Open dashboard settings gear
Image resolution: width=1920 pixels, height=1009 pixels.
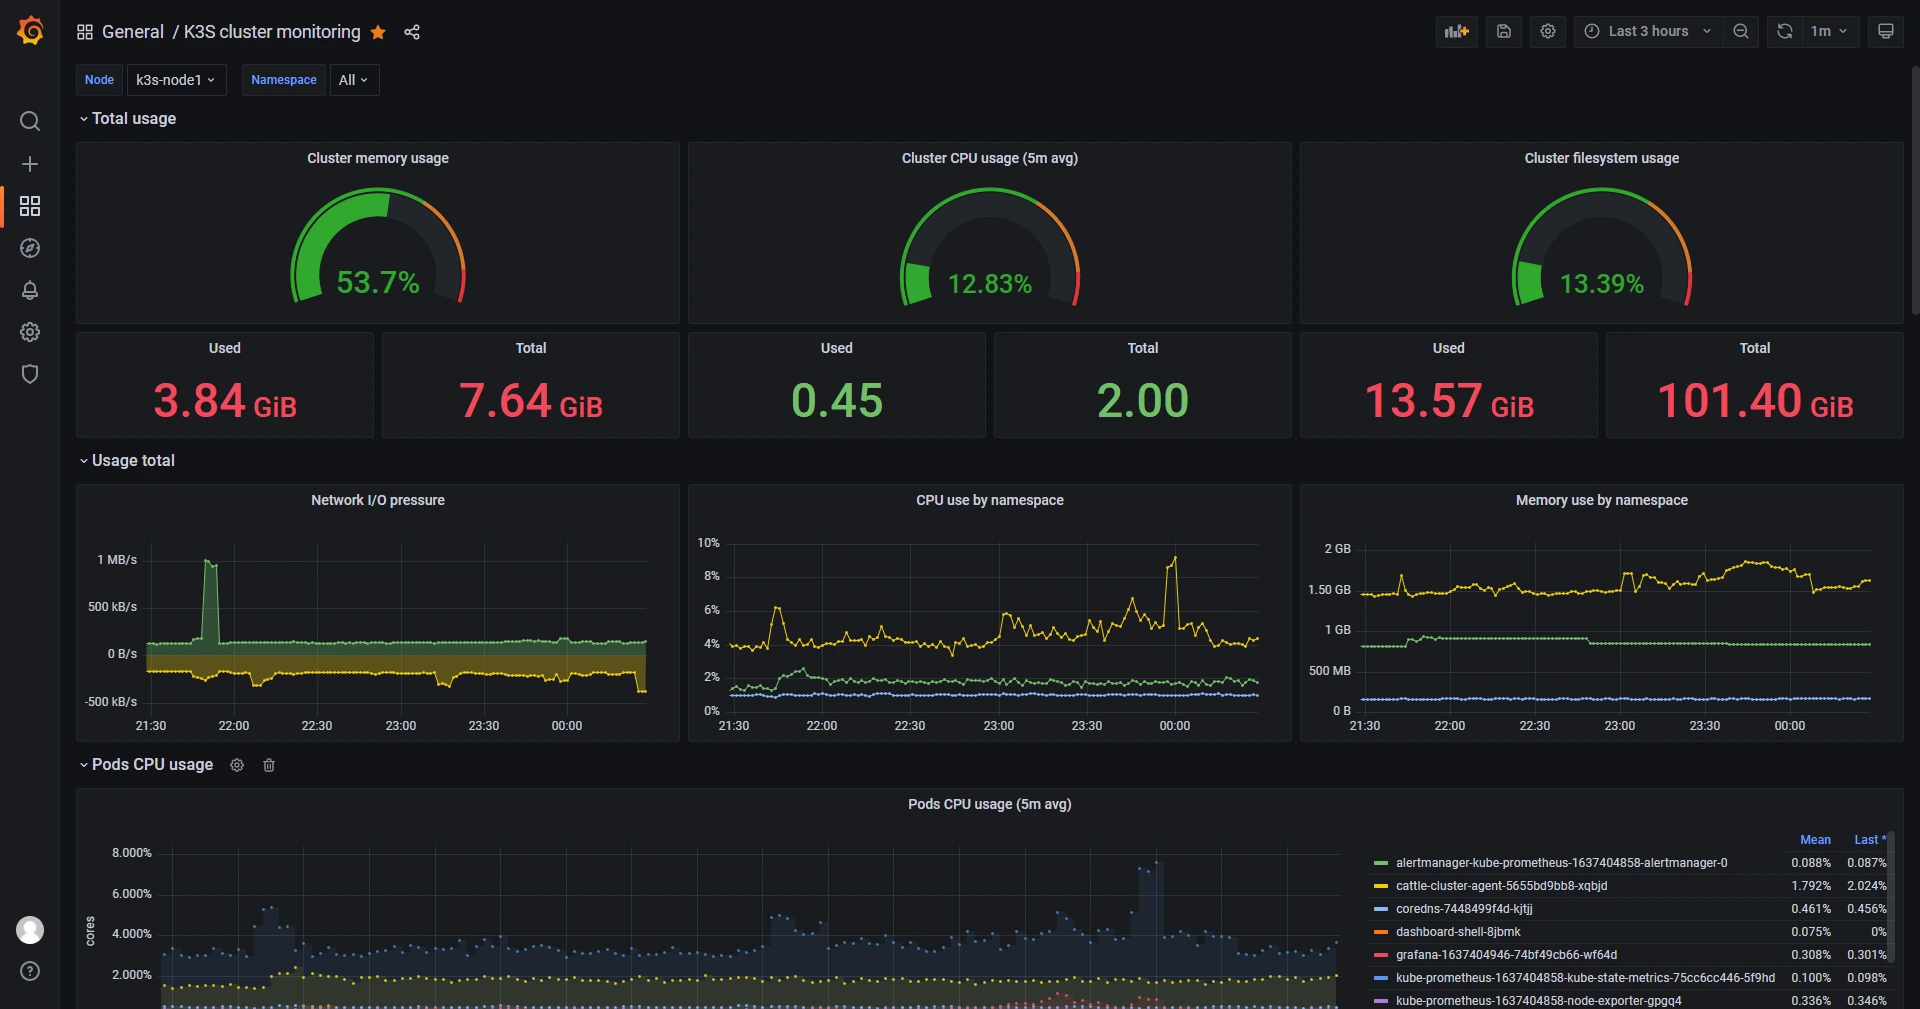pyautogui.click(x=1547, y=31)
